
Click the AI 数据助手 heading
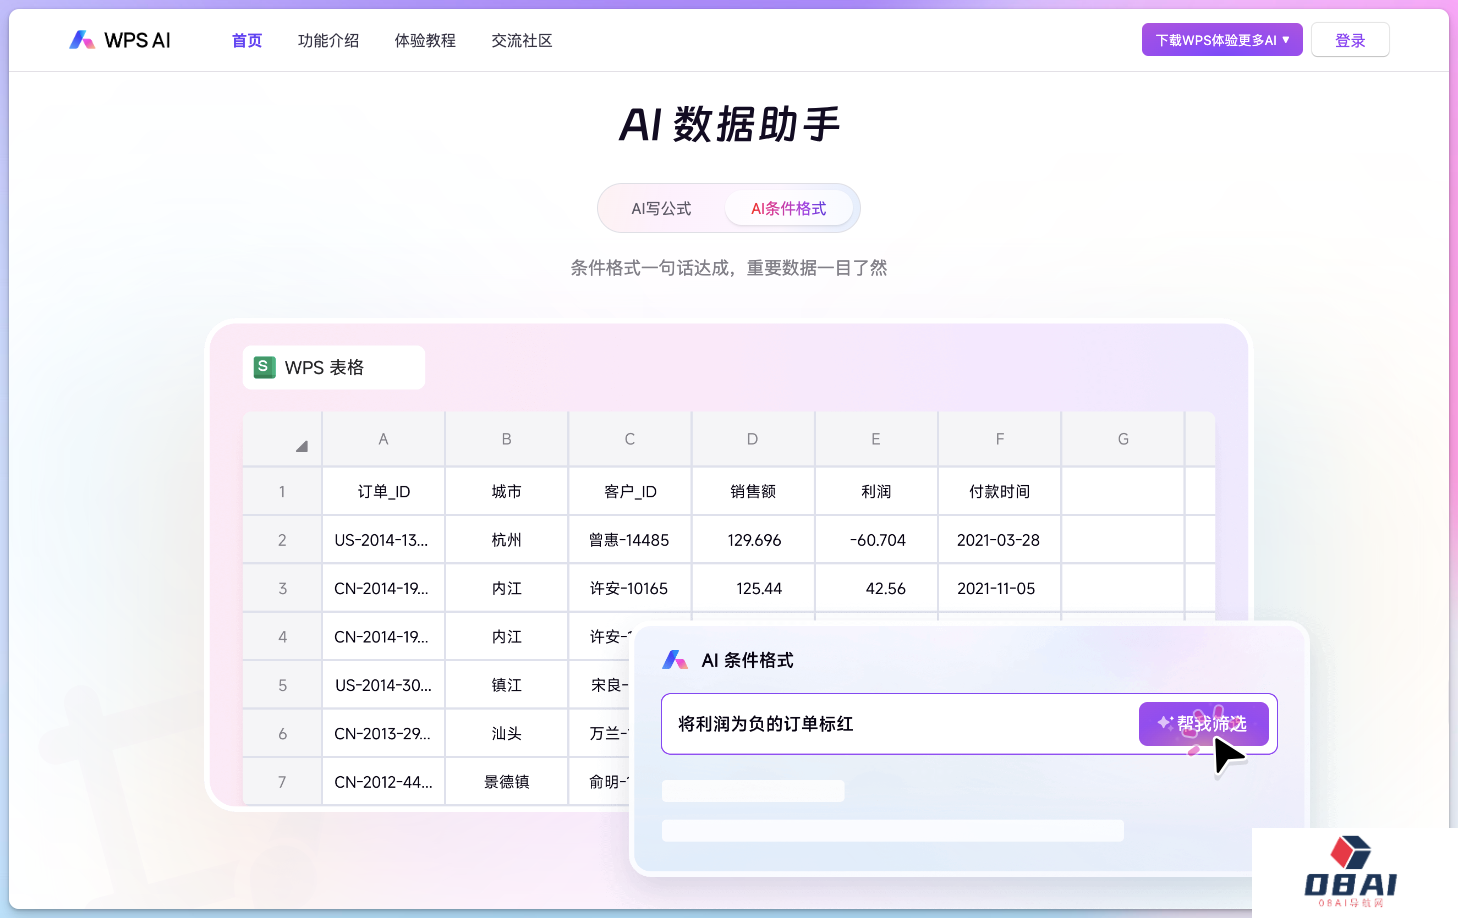729,125
